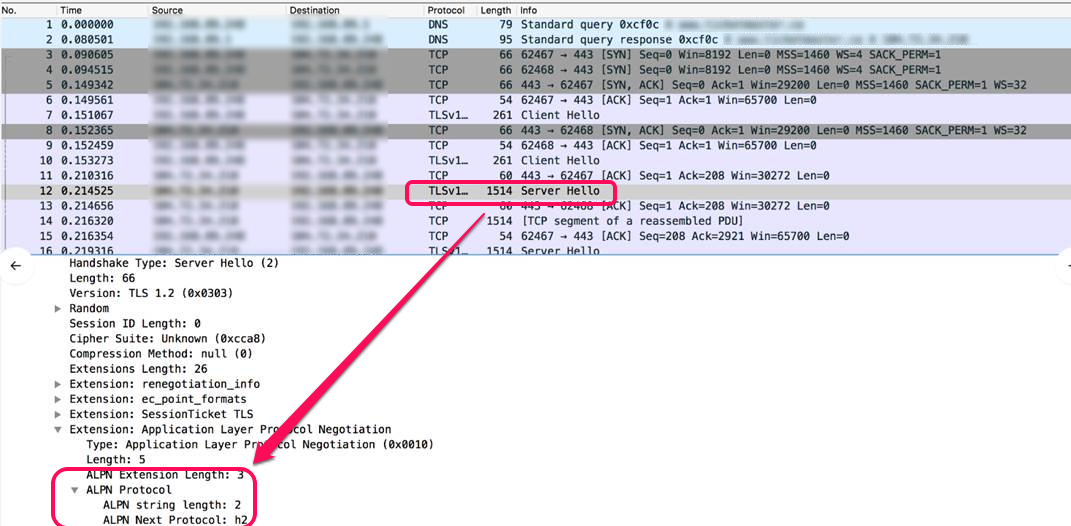The width and height of the screenshot is (1071, 526).
Task: Select packet 1 DNS Standard query row
Action: (x=560, y=24)
